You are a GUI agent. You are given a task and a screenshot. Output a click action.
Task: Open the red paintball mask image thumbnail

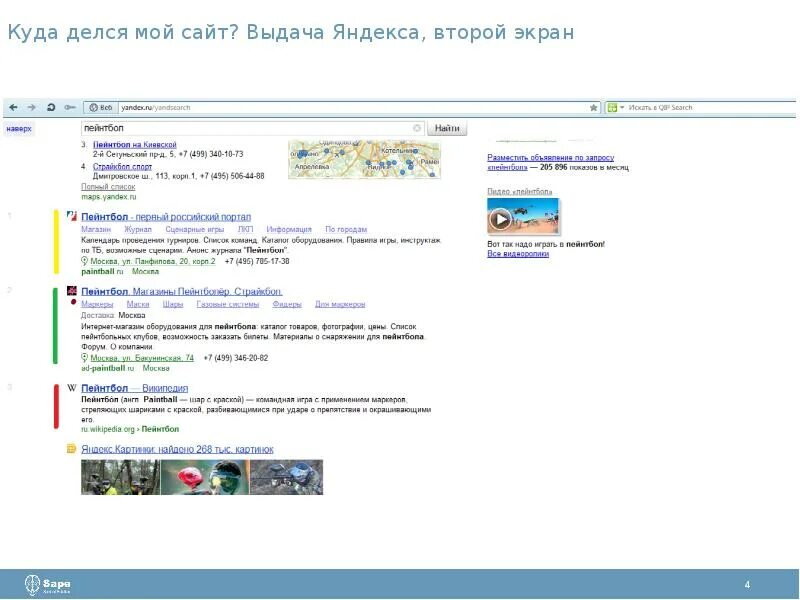(205, 478)
